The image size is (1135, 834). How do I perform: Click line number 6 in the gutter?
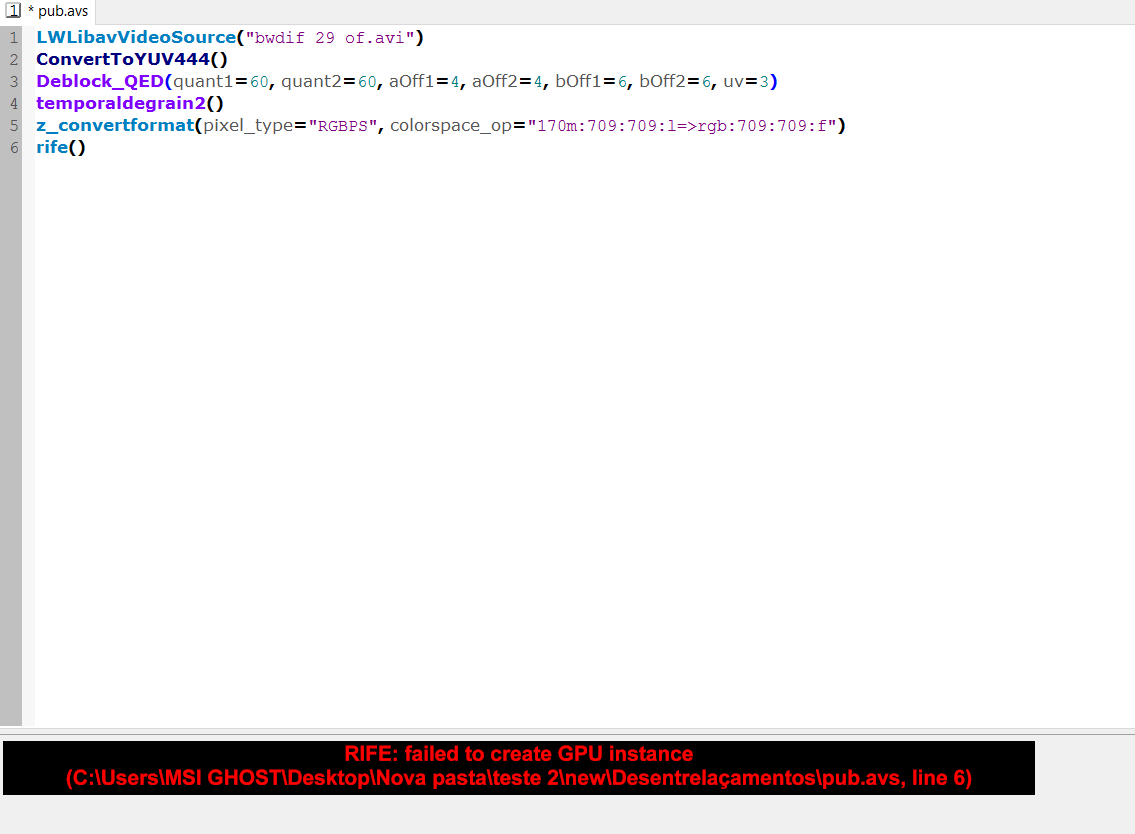pos(14,148)
